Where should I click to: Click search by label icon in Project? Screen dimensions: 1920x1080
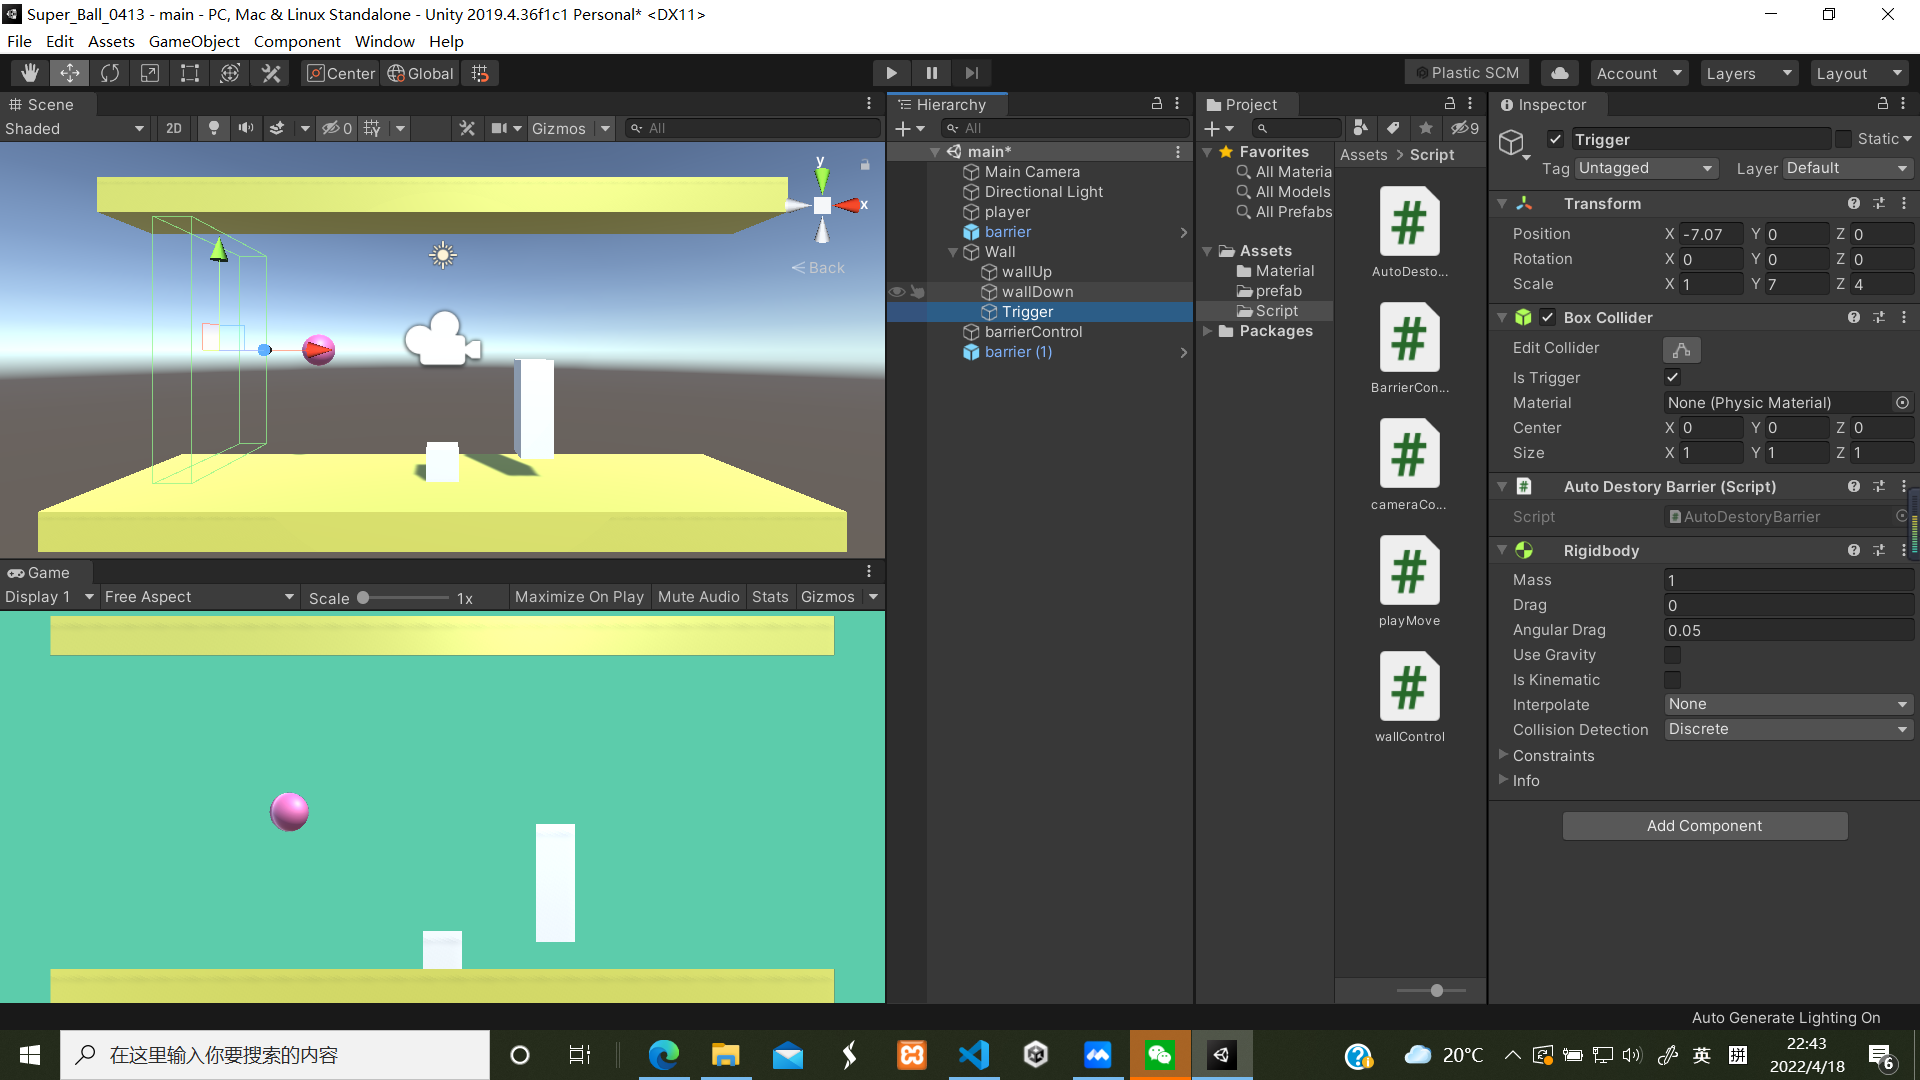(1393, 128)
